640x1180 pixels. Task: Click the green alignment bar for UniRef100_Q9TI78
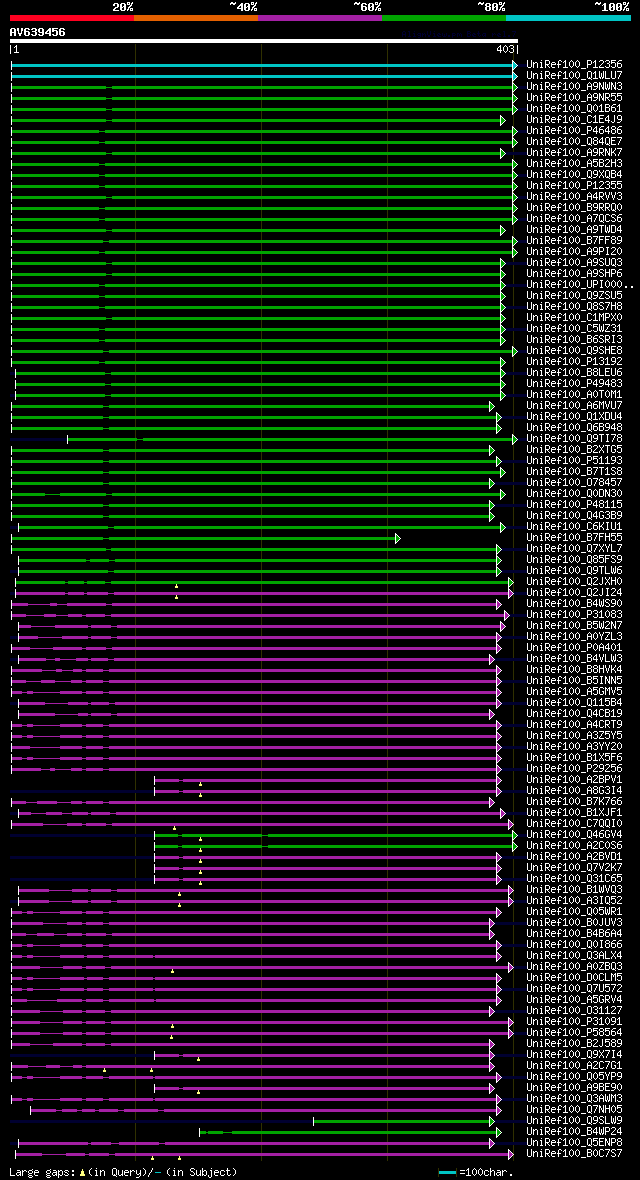[x=290, y=439]
